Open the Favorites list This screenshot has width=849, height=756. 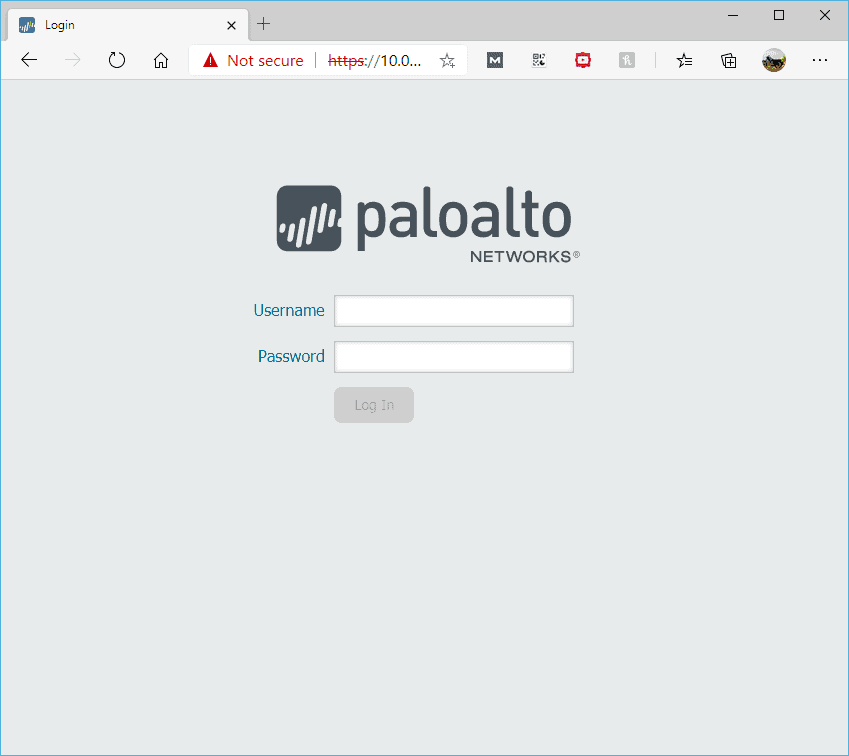point(684,60)
